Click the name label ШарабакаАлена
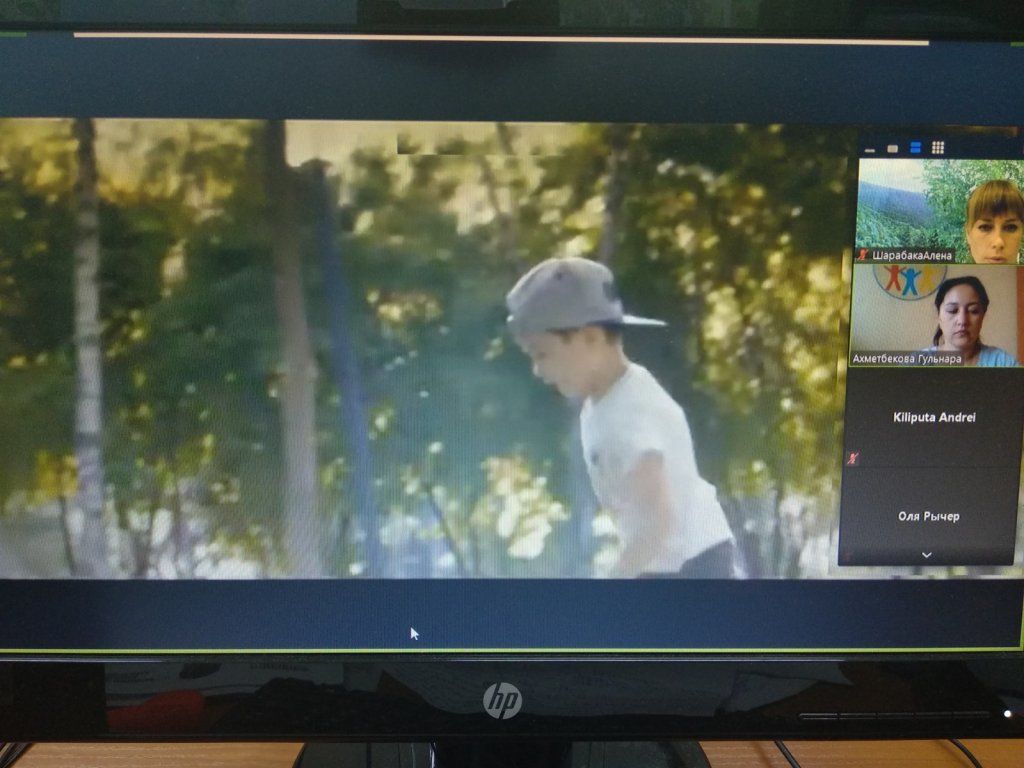 click(912, 255)
